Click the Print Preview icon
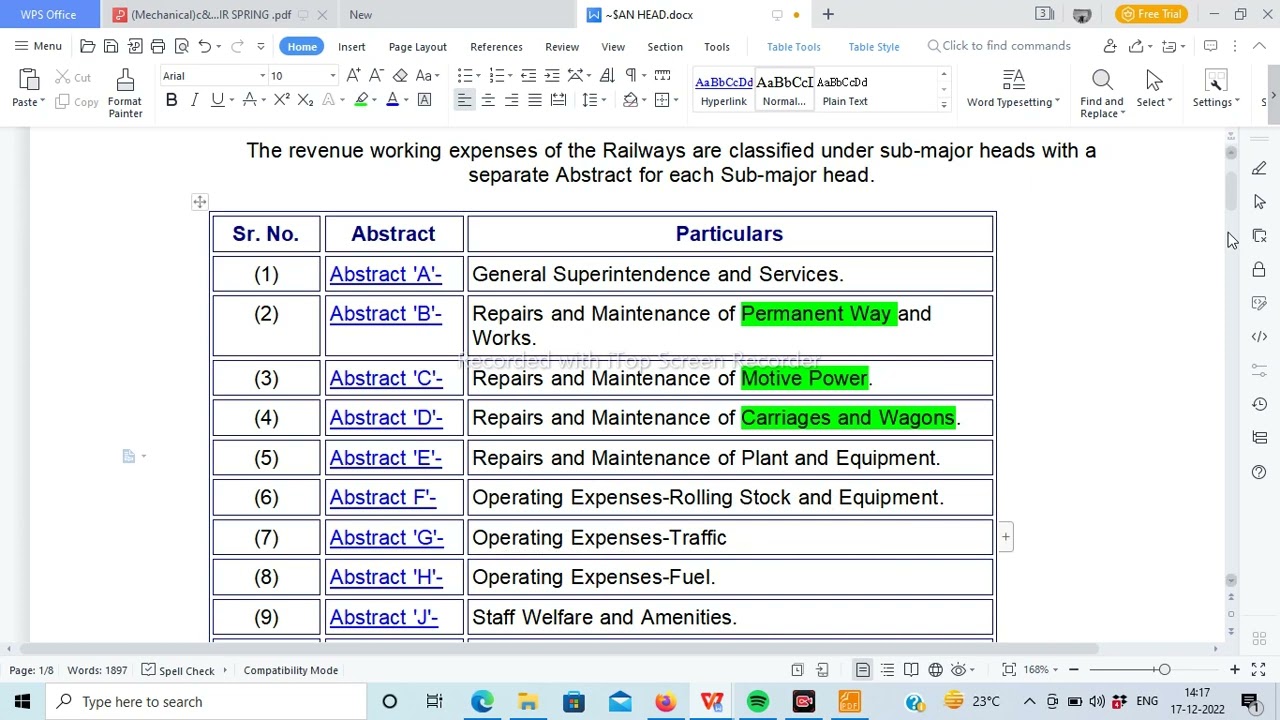Viewport: 1280px width, 720px height. [182, 46]
